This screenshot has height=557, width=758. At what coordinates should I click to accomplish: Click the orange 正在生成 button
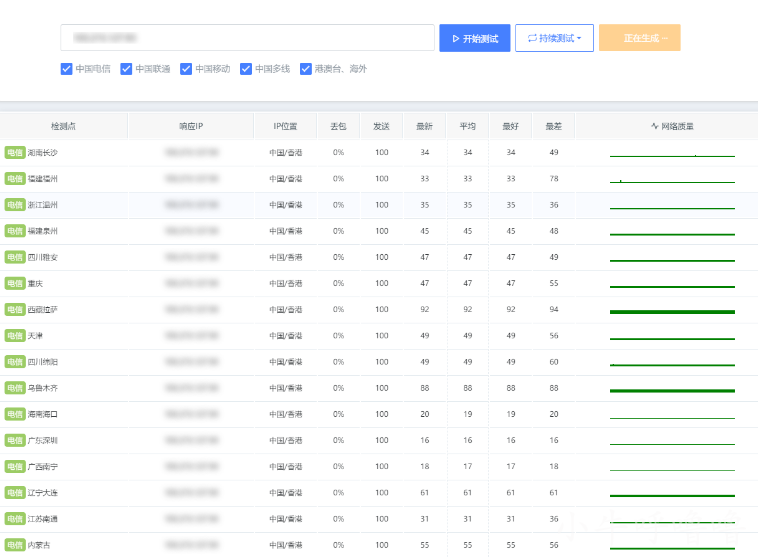coord(640,38)
